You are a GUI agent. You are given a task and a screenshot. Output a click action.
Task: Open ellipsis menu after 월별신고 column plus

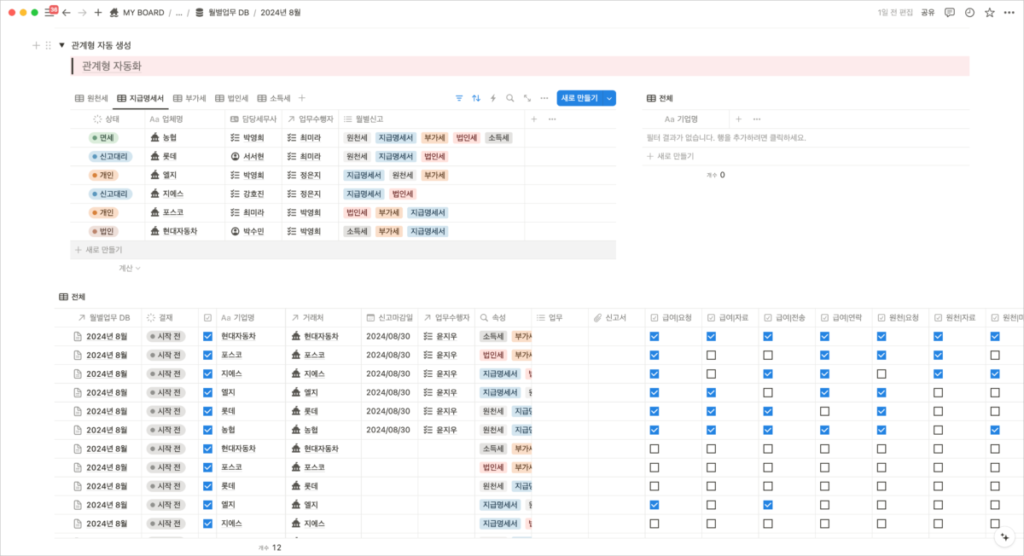(x=552, y=119)
